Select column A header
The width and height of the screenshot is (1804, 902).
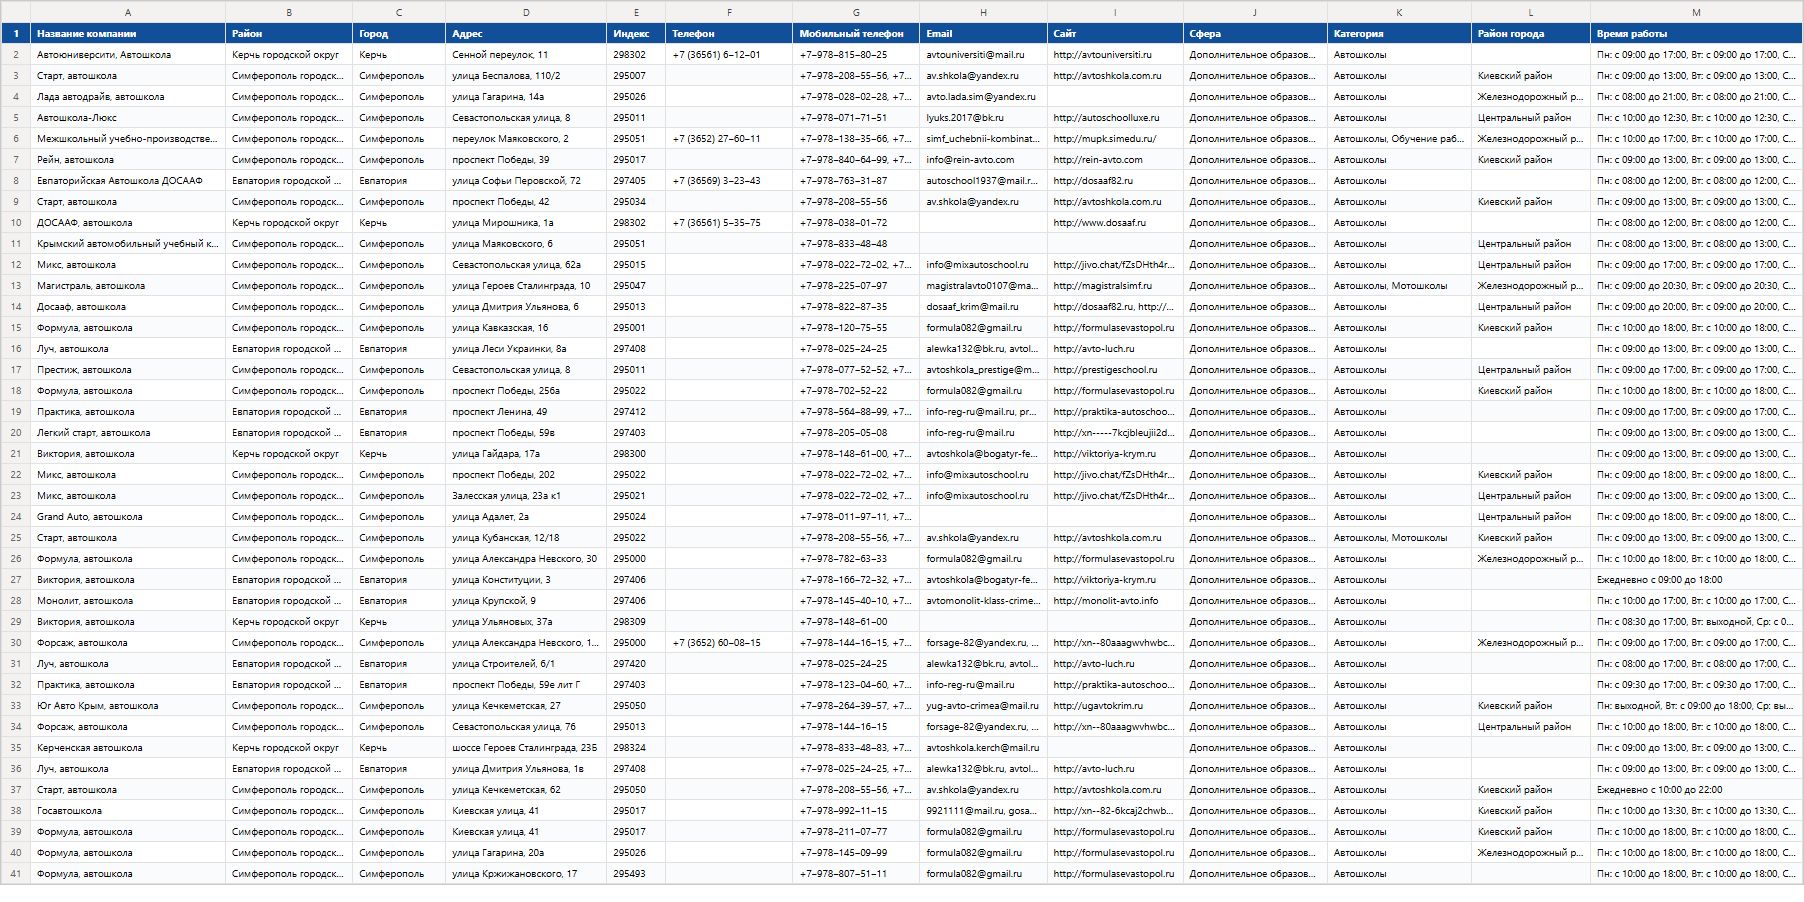coord(128,12)
